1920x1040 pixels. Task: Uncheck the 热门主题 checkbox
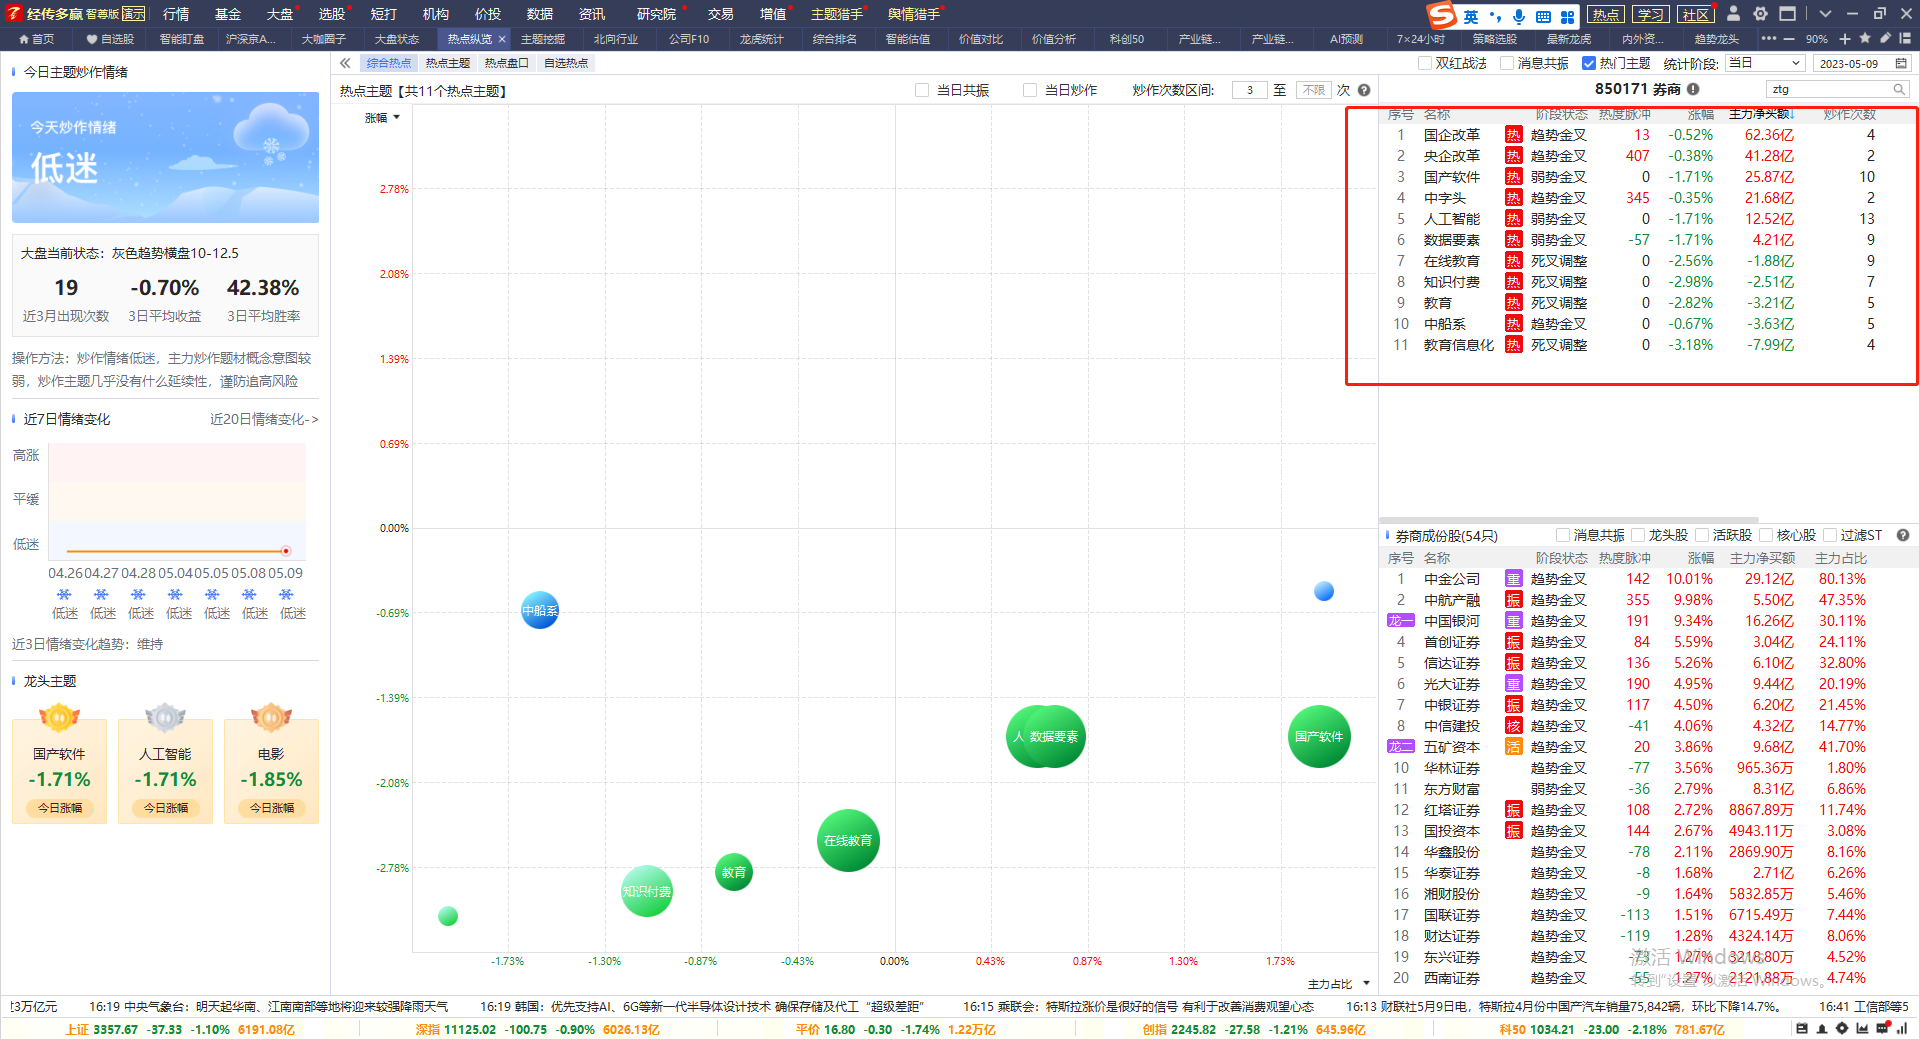[1589, 63]
